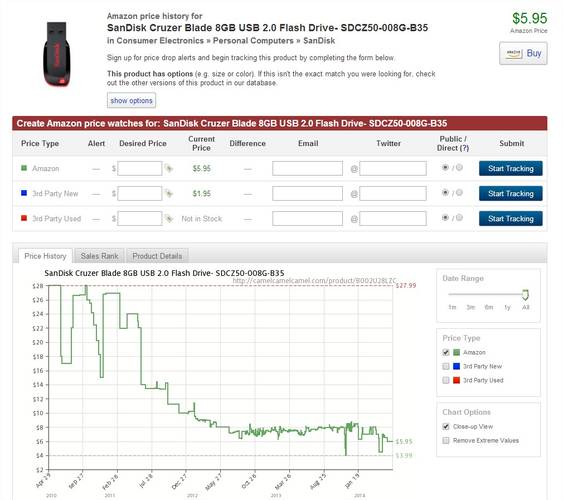Screen dimensions: 563x500
Task: Click the camelcamelcamel.com product URL on chart
Action: [314, 280]
